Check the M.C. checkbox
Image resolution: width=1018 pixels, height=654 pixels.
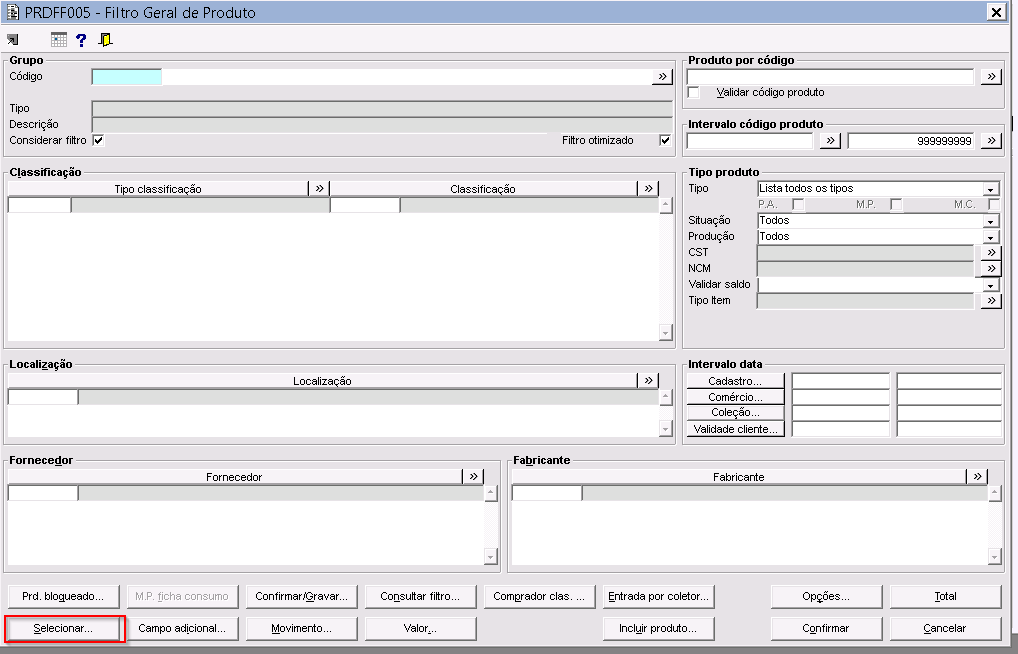(x=994, y=205)
